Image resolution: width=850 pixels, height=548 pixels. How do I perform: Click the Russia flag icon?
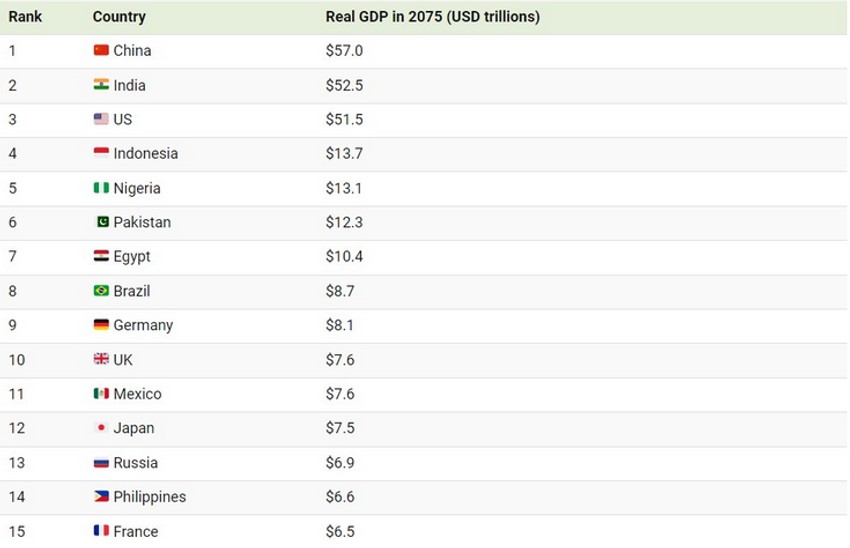coord(101,463)
